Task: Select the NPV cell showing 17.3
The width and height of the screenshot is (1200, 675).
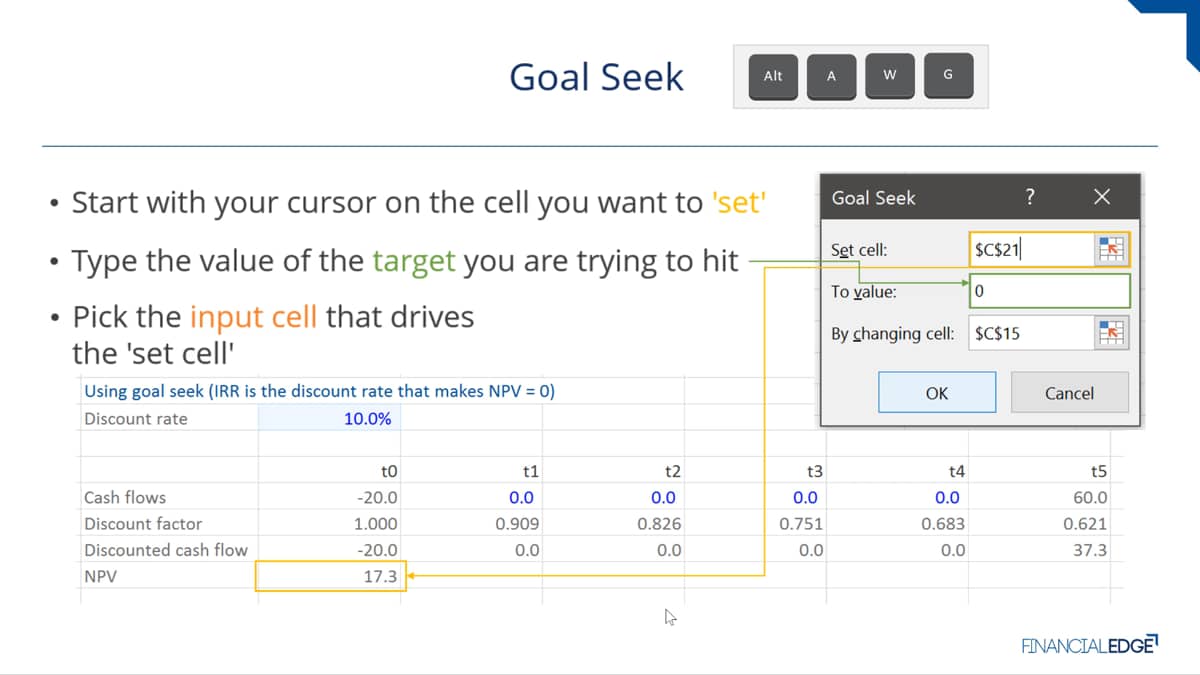Action: tap(331, 576)
